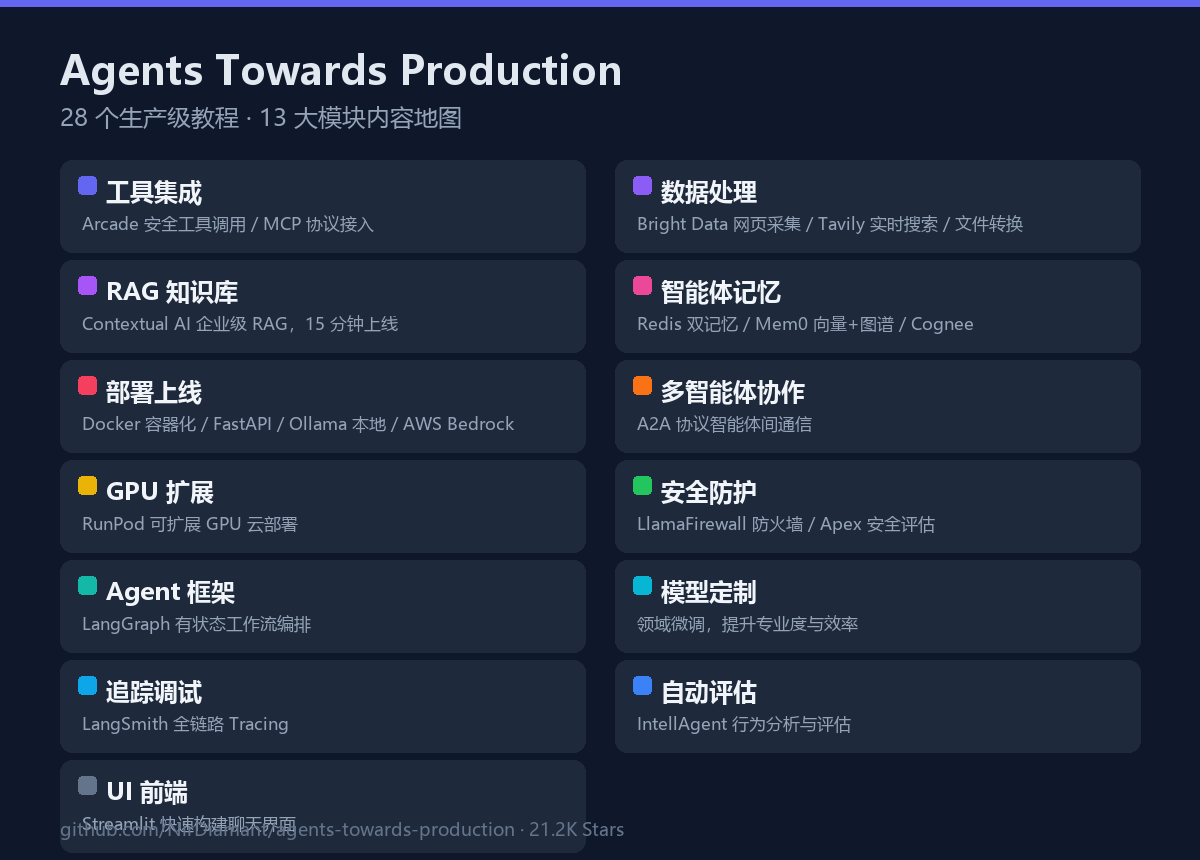Image resolution: width=1200 pixels, height=860 pixels.
Task: Select the 模型定制 card title
Action: click(709, 592)
